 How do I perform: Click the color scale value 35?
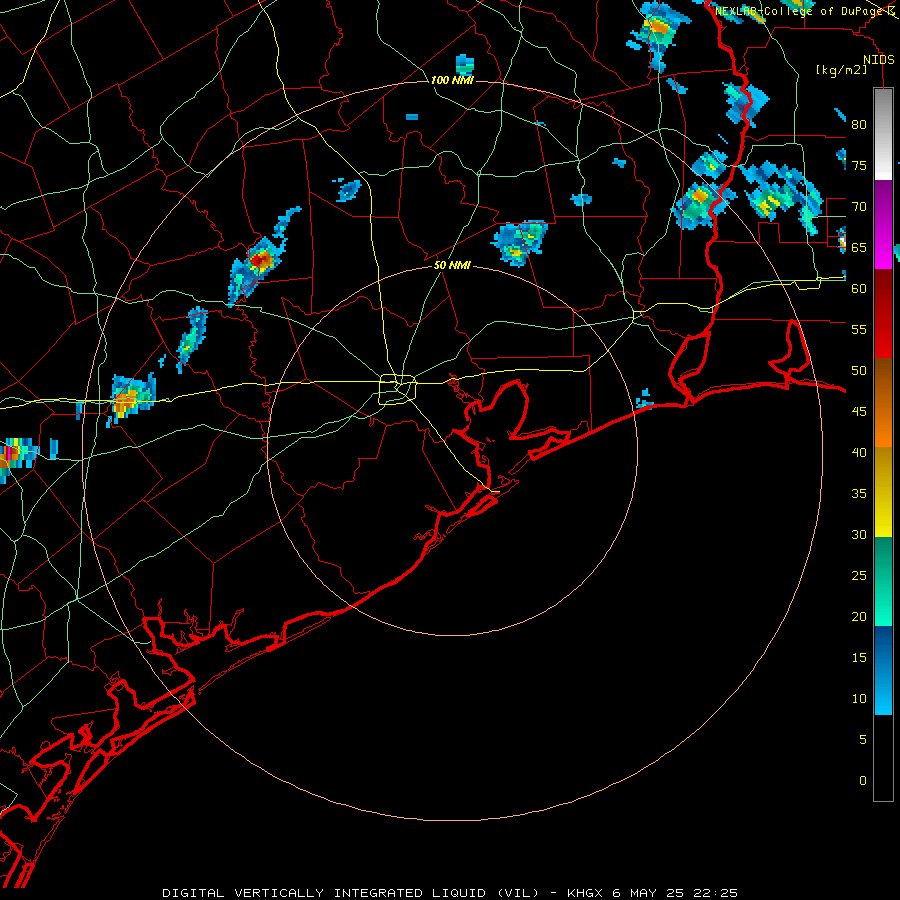859,494
